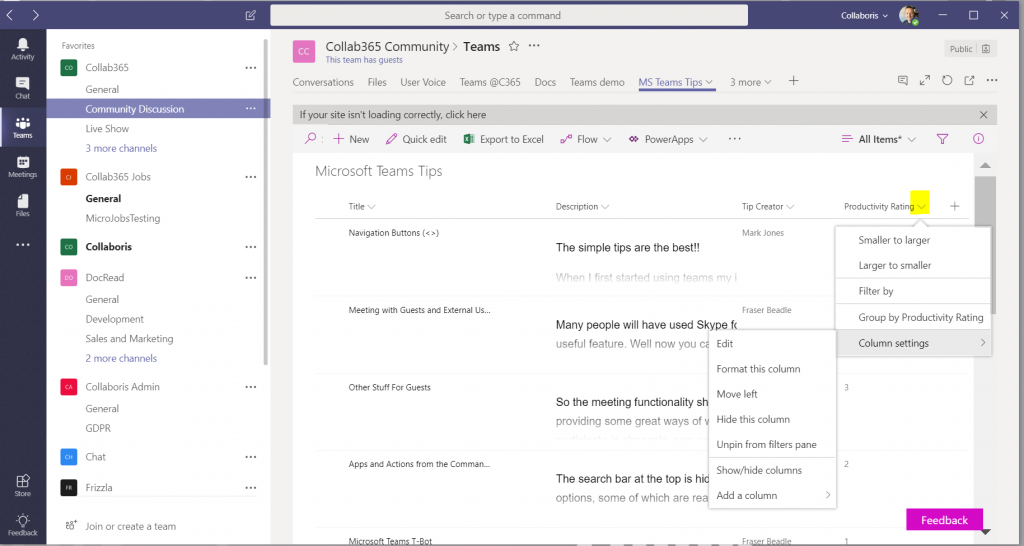Show the tab conversation icon
The image size is (1024, 546).
(903, 80)
